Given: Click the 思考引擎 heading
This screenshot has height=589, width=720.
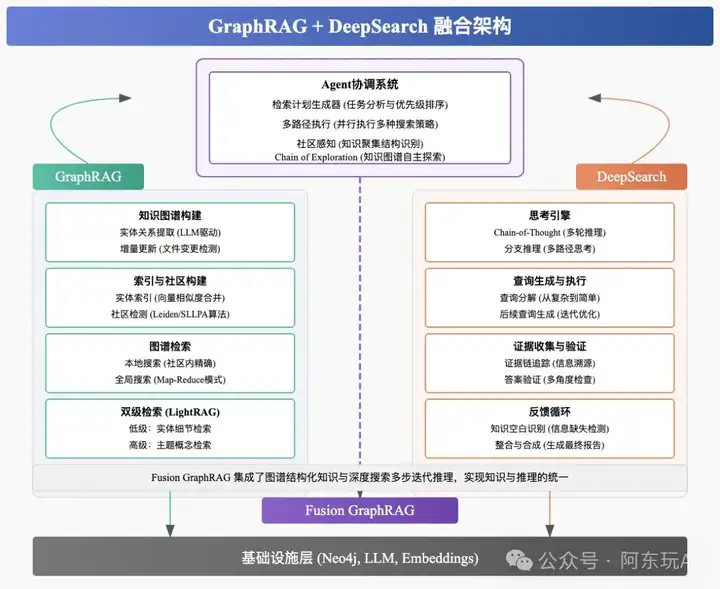Looking at the screenshot, I should click(550, 215).
